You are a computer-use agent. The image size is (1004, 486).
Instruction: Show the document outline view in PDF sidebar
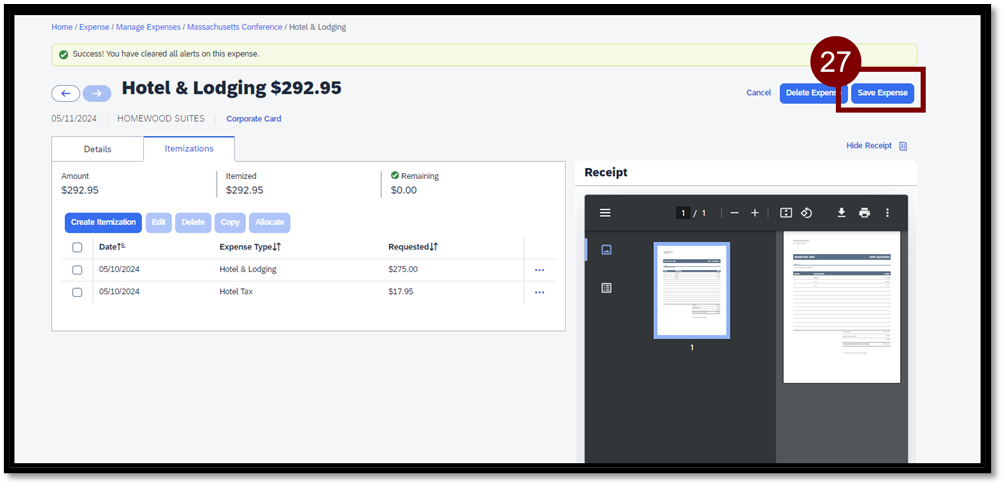coord(606,288)
